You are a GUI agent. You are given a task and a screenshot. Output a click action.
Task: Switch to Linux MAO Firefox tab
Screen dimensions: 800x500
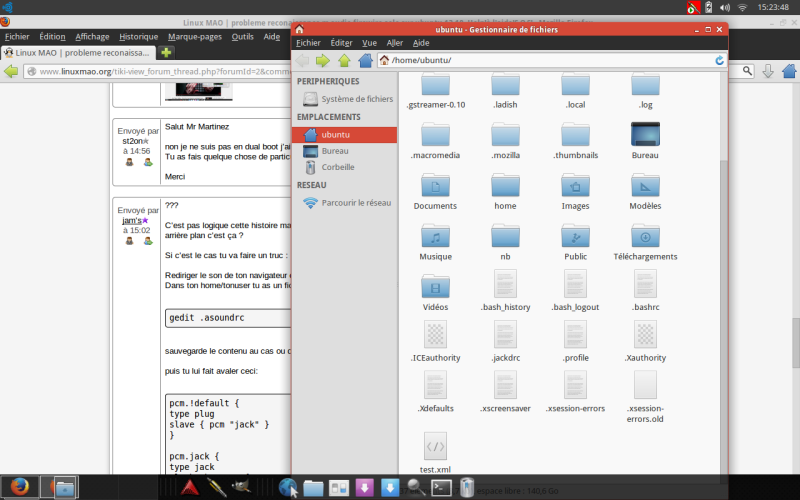(78, 53)
